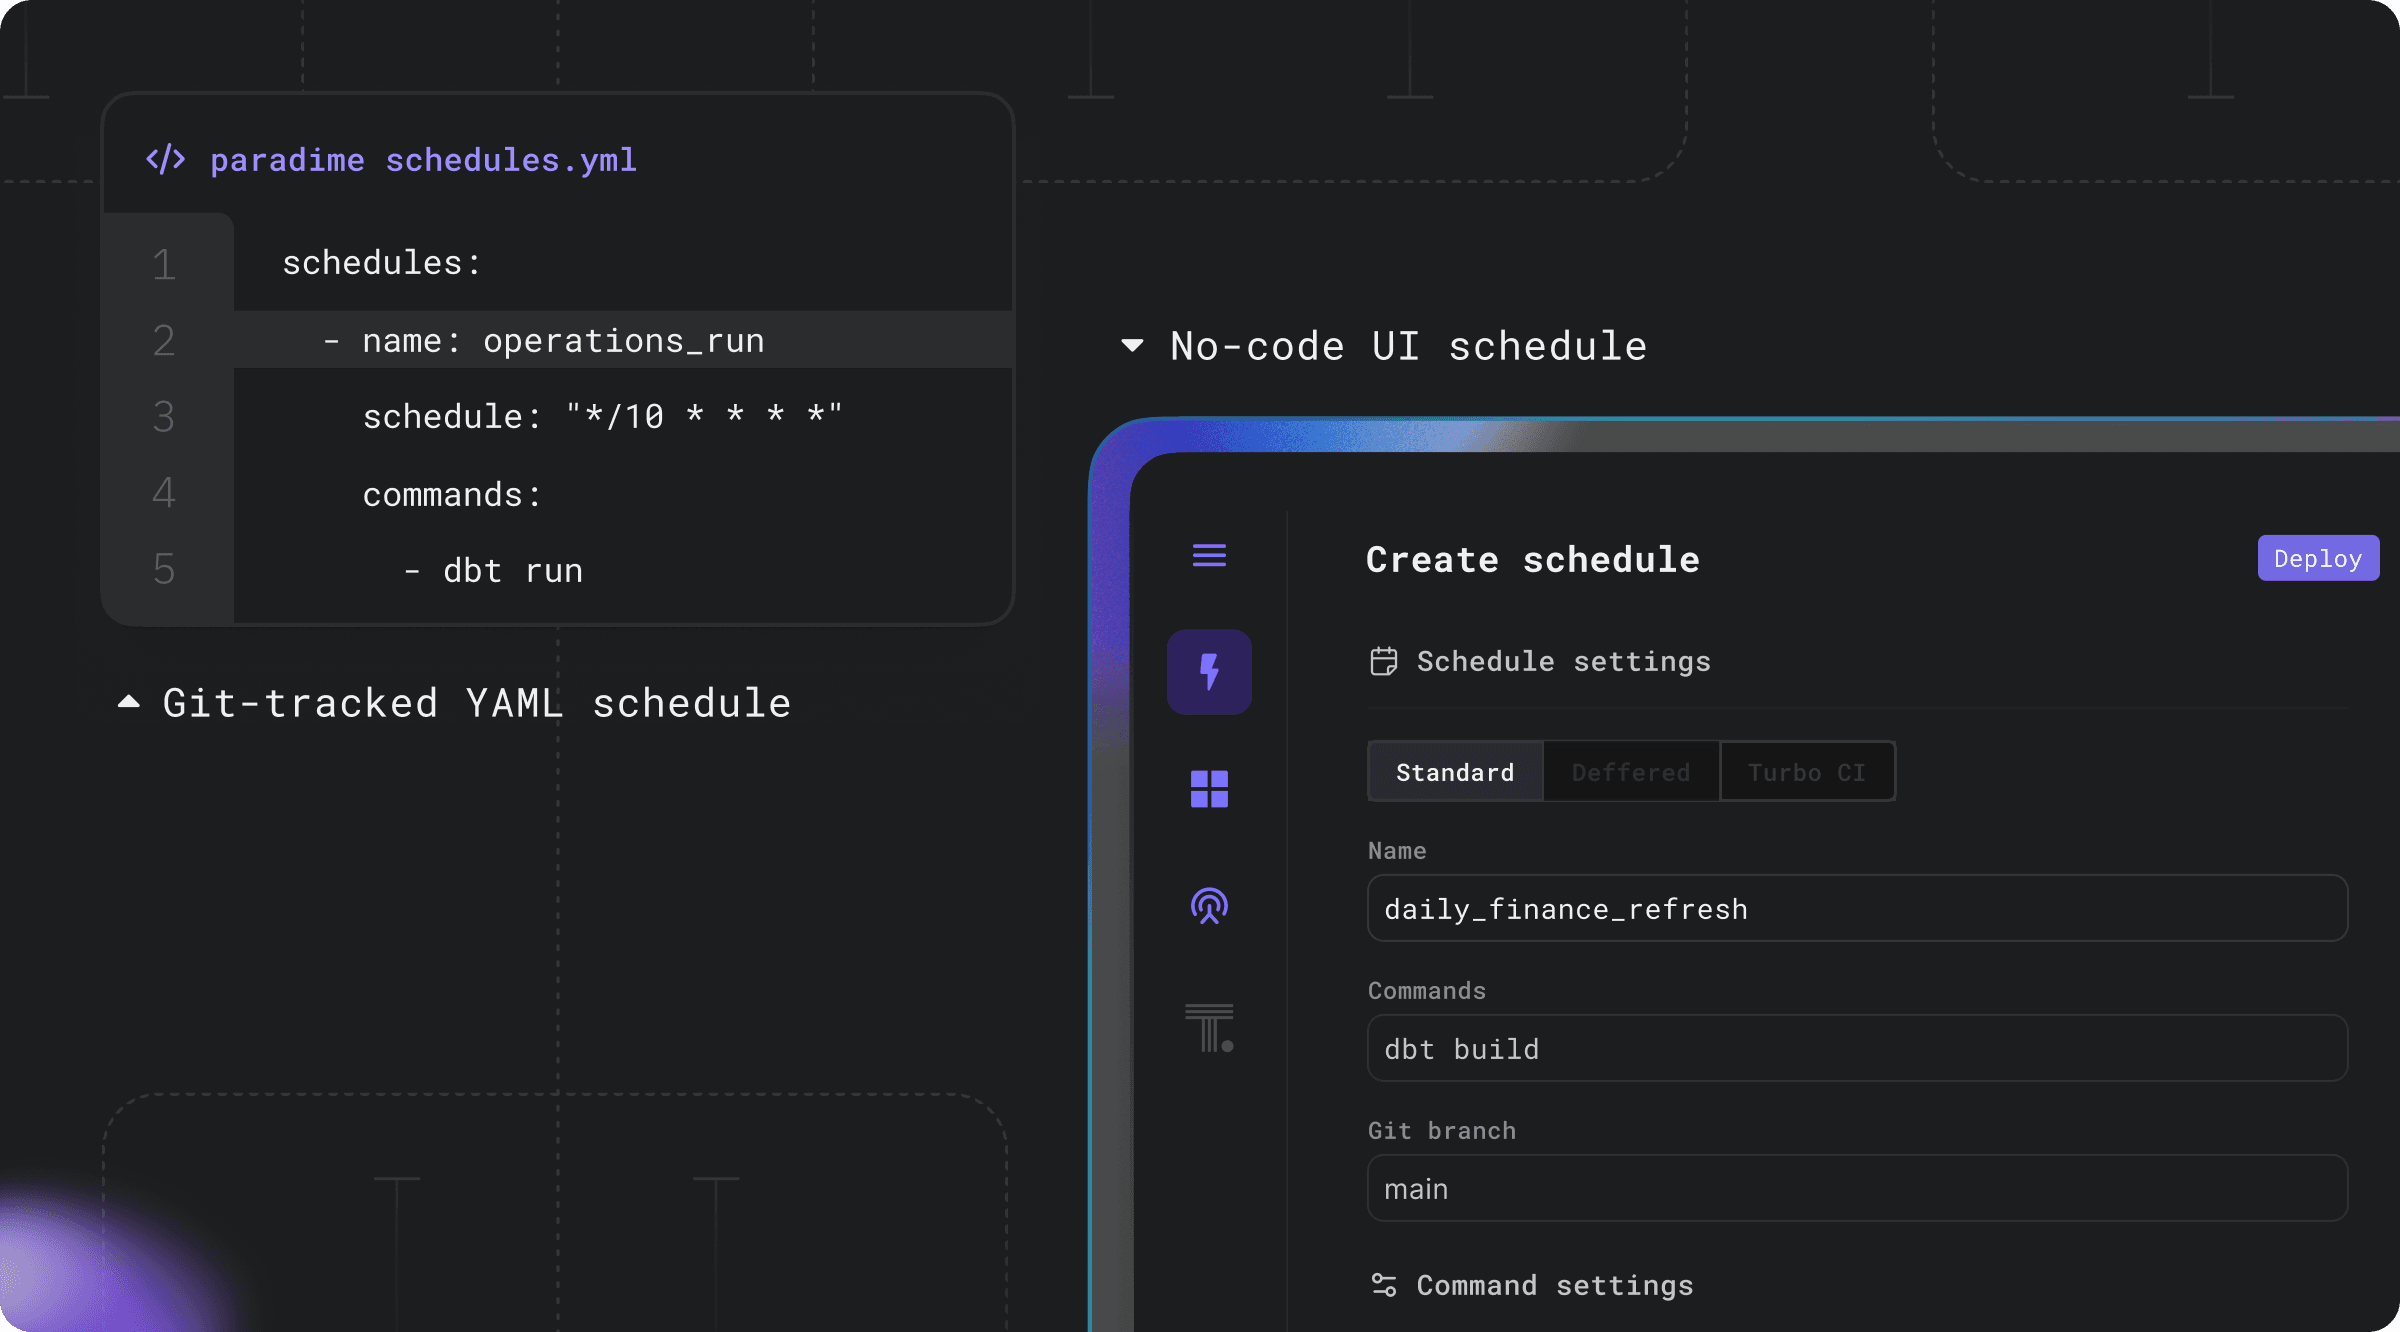Click the sliders icon beside Command settings

tap(1384, 1285)
